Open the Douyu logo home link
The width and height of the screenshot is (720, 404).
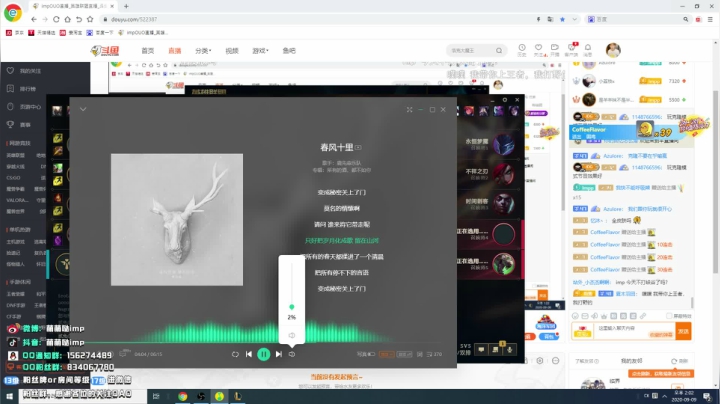coord(105,50)
